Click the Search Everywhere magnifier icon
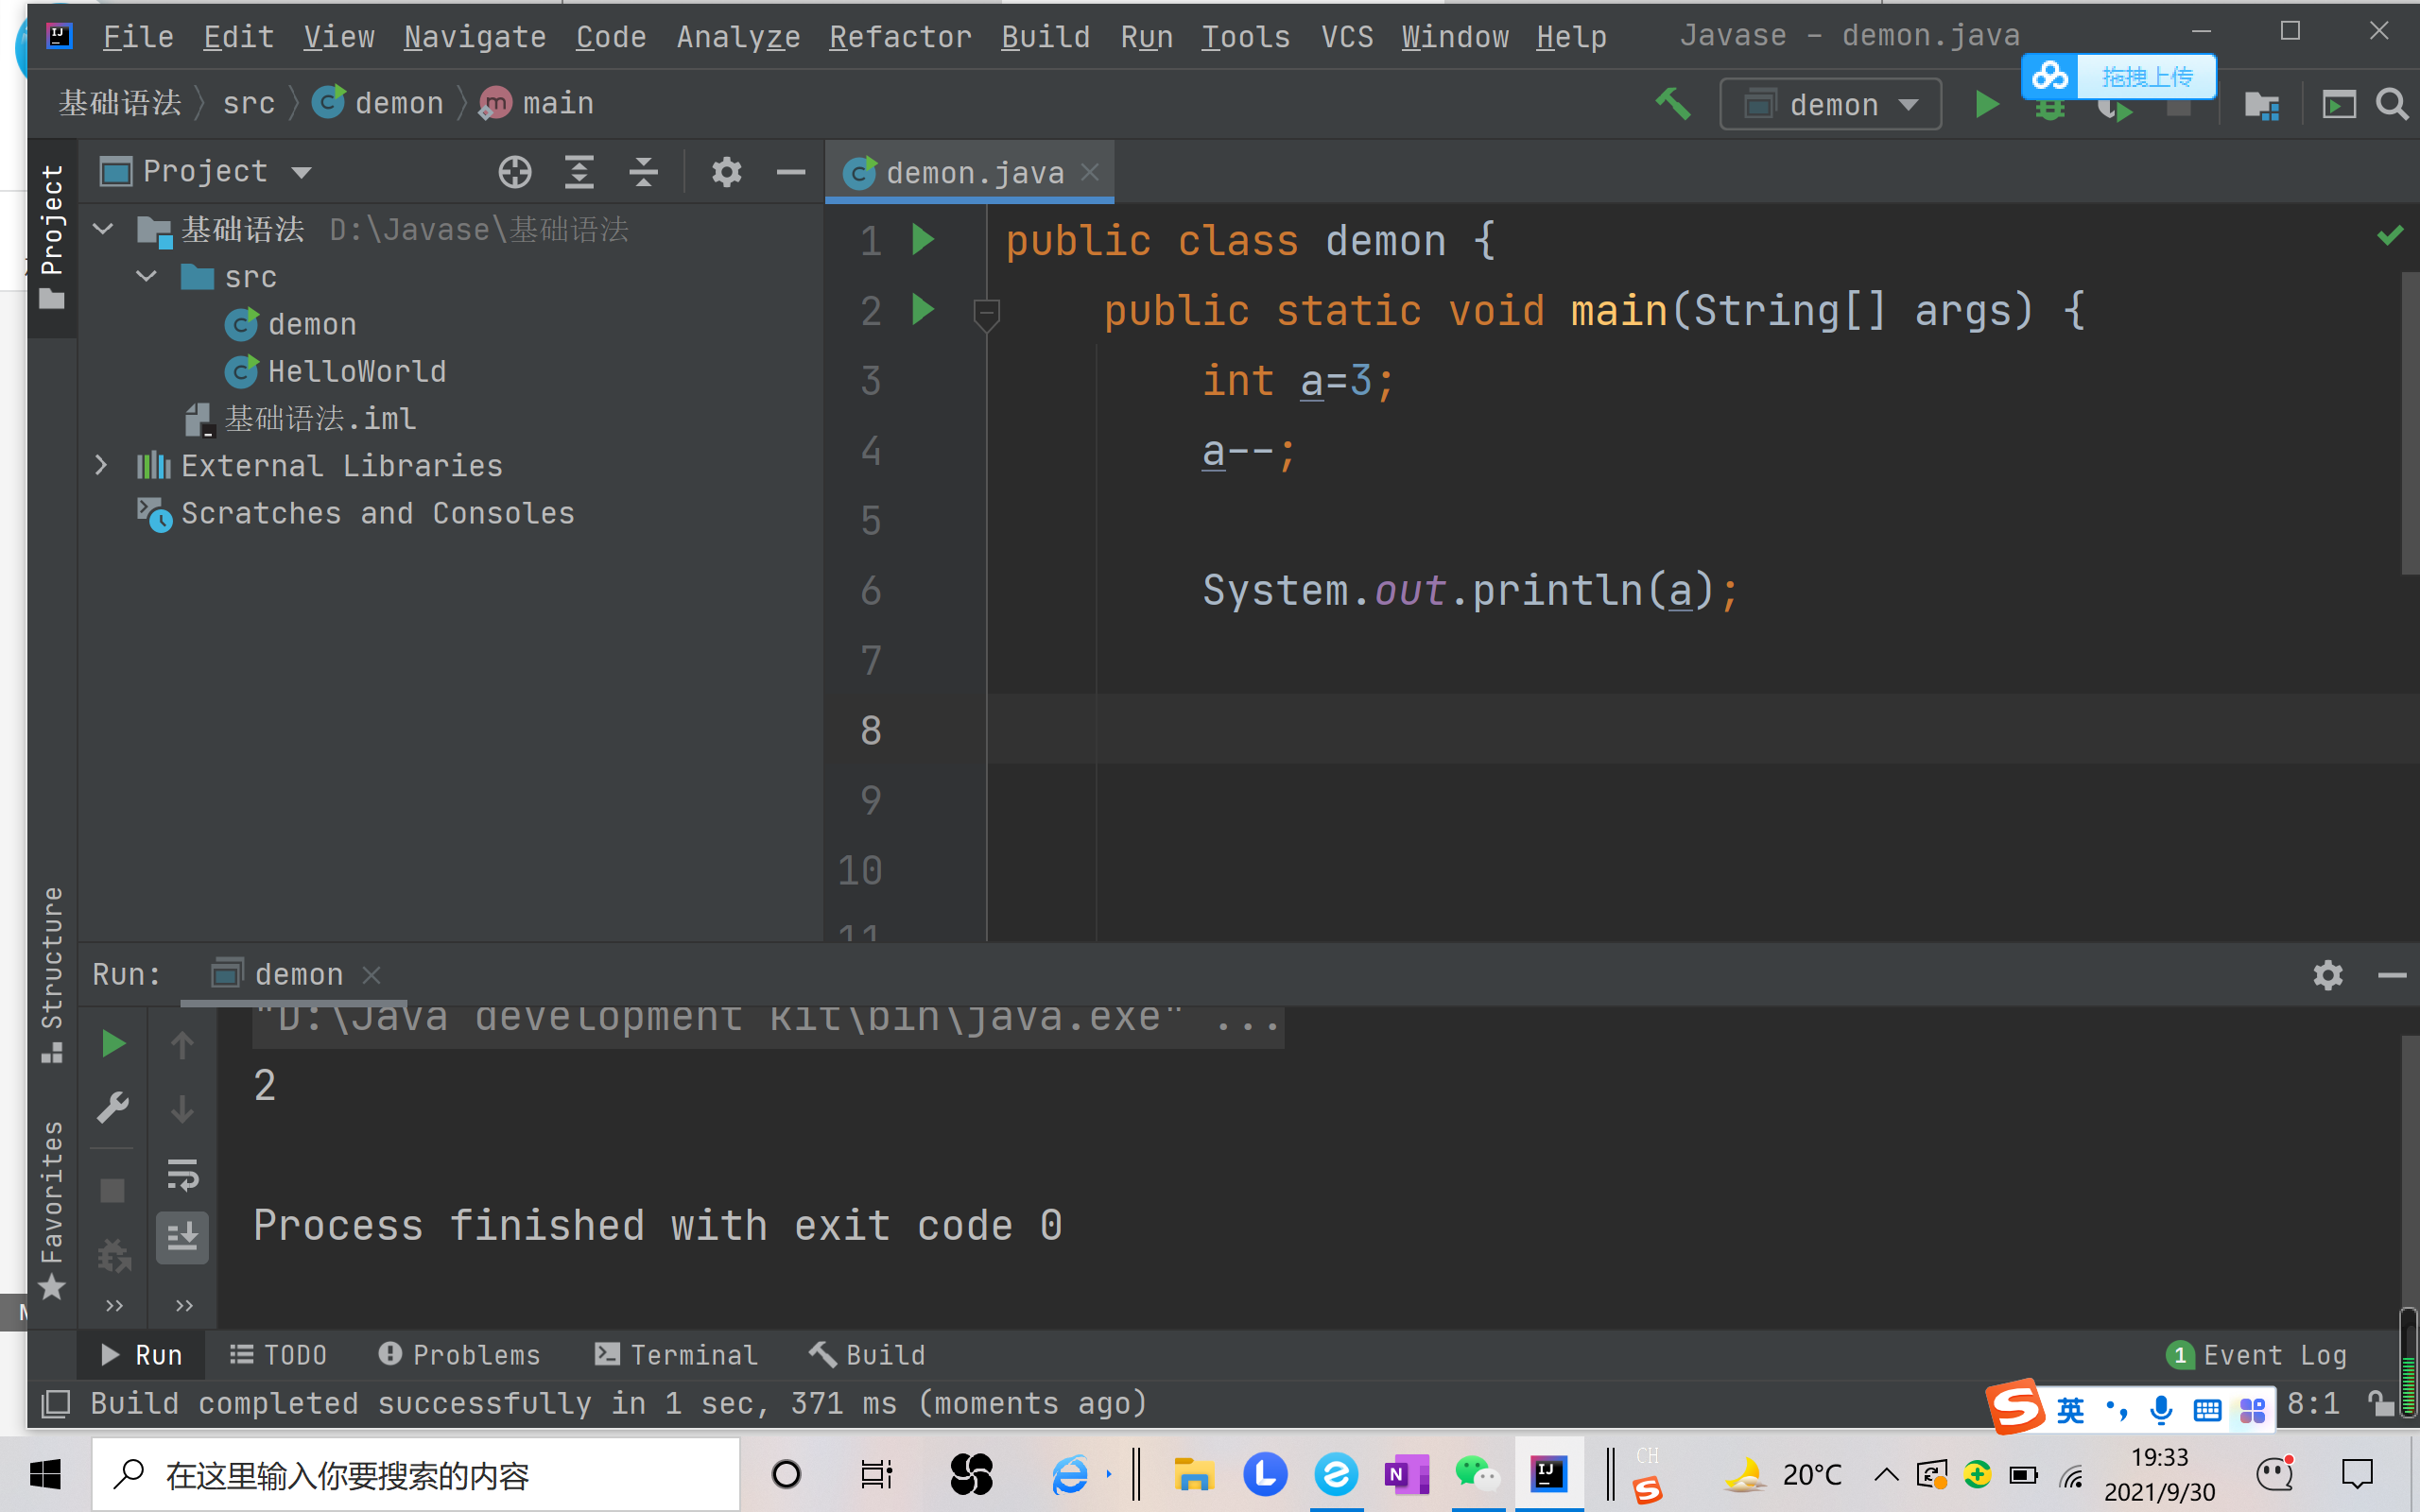Screen dimensions: 2420x1512 (2391, 104)
